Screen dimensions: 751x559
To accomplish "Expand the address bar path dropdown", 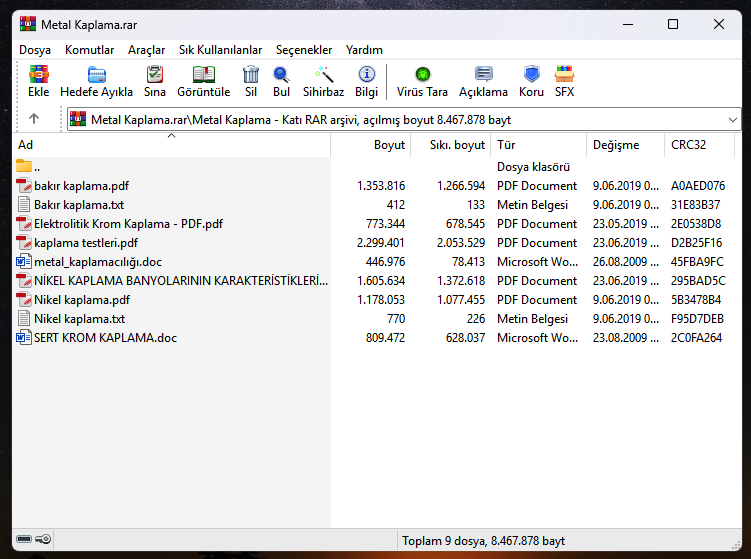I will tap(732, 119).
